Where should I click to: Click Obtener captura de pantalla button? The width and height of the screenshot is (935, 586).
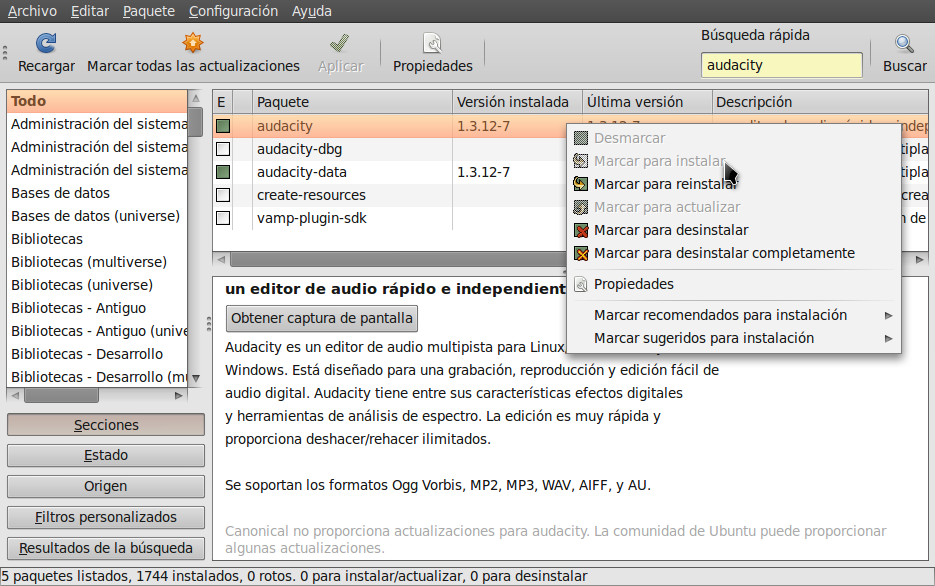click(x=322, y=318)
